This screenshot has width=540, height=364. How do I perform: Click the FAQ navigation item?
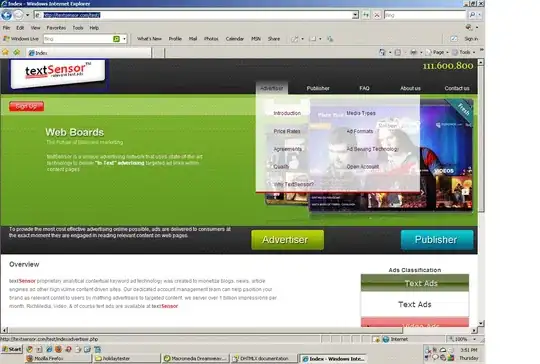click(364, 89)
